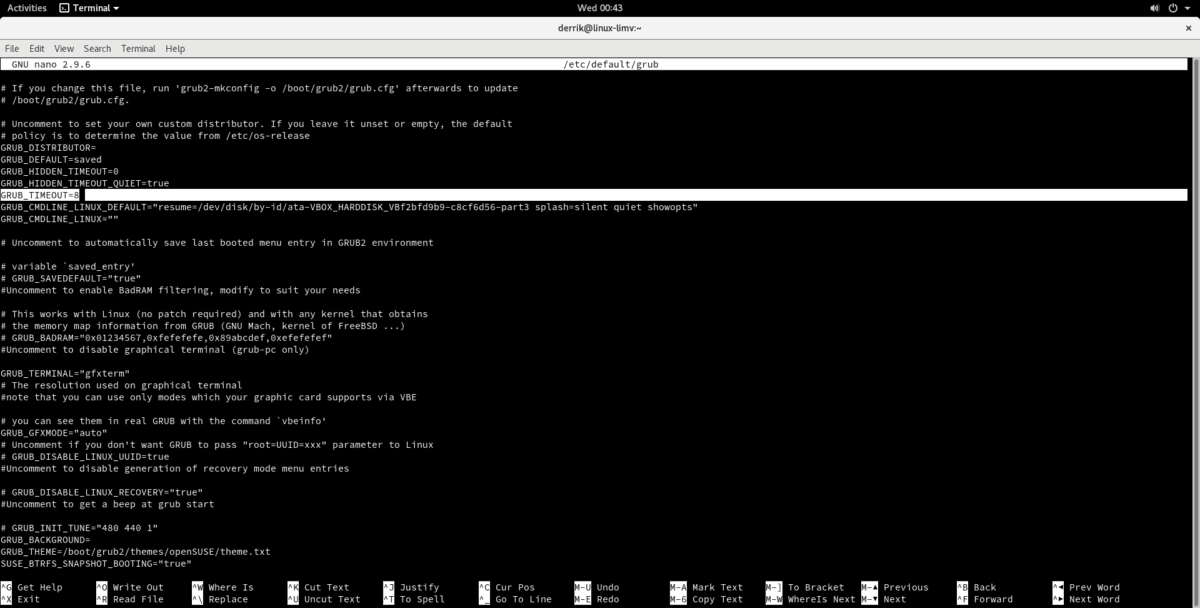
Task: Click the ^C Cur Pos shortcut
Action: coord(507,588)
